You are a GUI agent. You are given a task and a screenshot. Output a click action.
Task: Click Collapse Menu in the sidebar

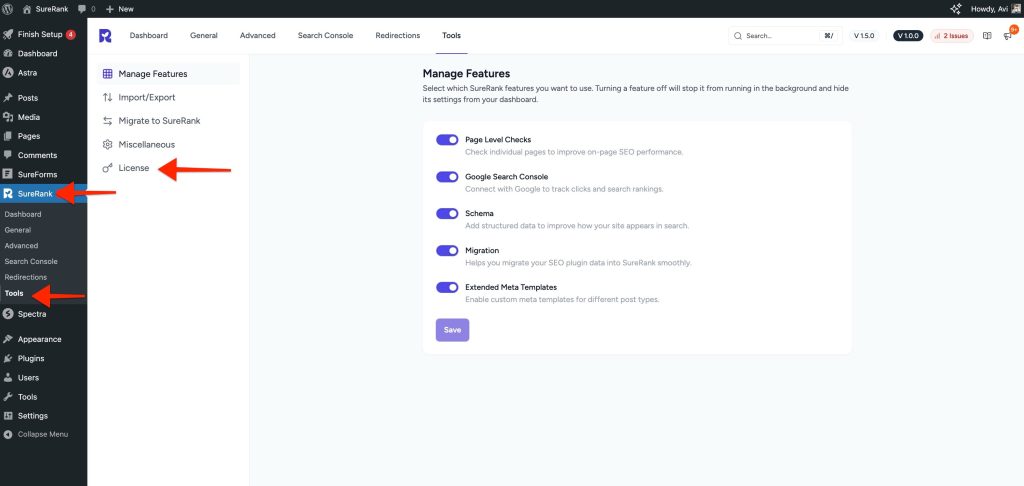42,434
